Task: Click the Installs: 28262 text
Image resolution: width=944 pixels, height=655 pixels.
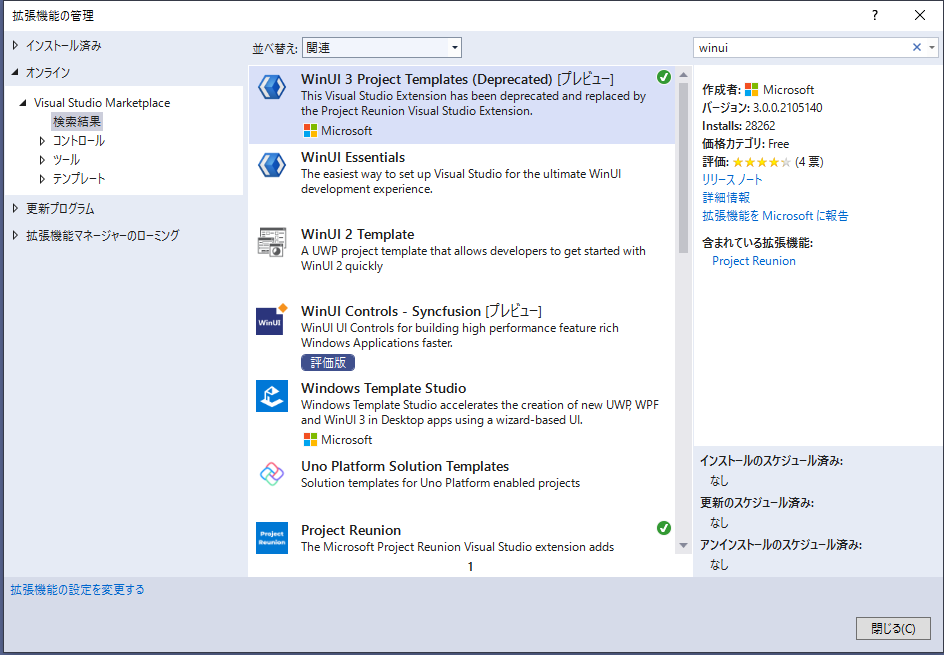Action: coord(739,126)
